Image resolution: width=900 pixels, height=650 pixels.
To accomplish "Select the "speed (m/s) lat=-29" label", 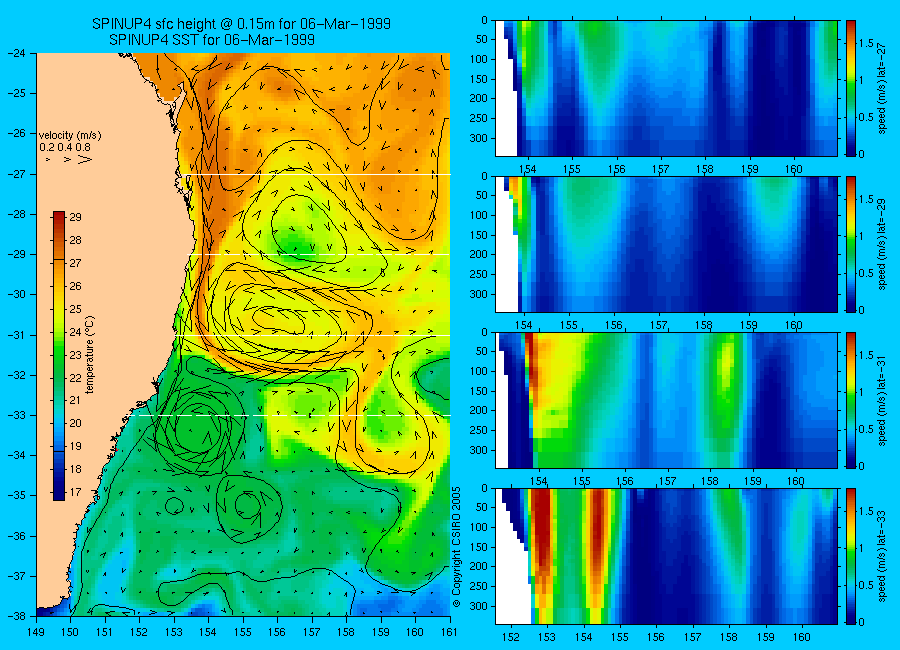I will [x=882, y=244].
